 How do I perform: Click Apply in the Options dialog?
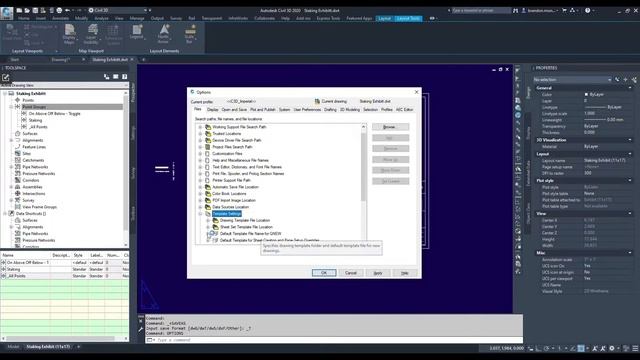tap(378, 273)
